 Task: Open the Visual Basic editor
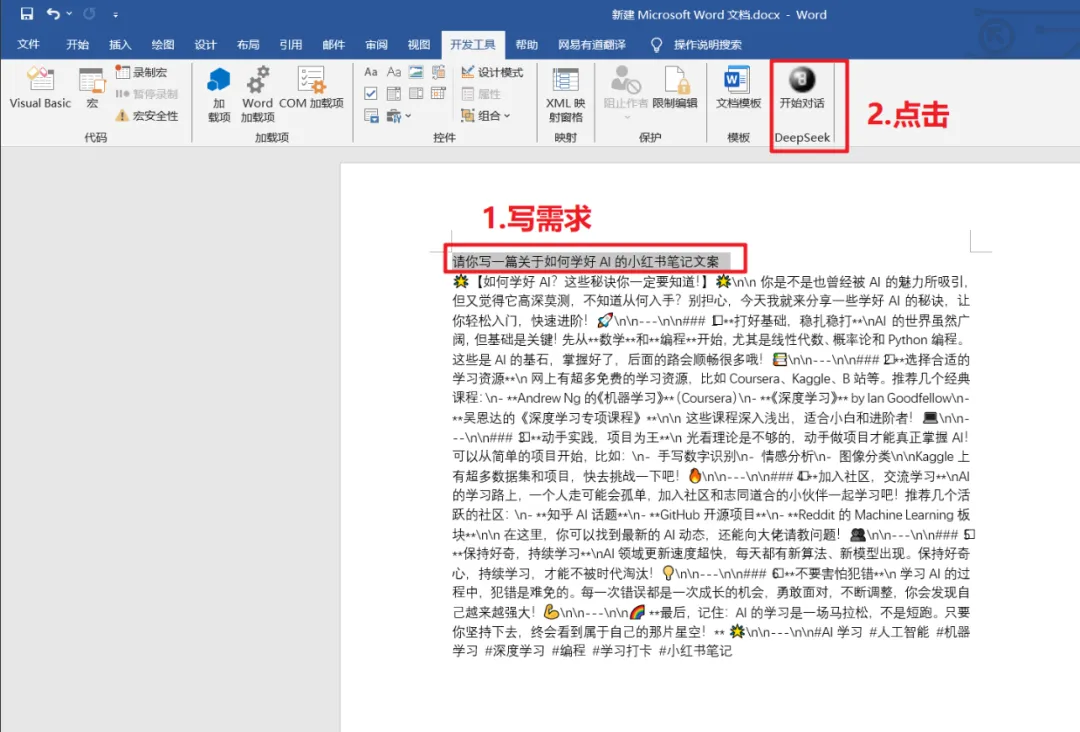click(40, 87)
